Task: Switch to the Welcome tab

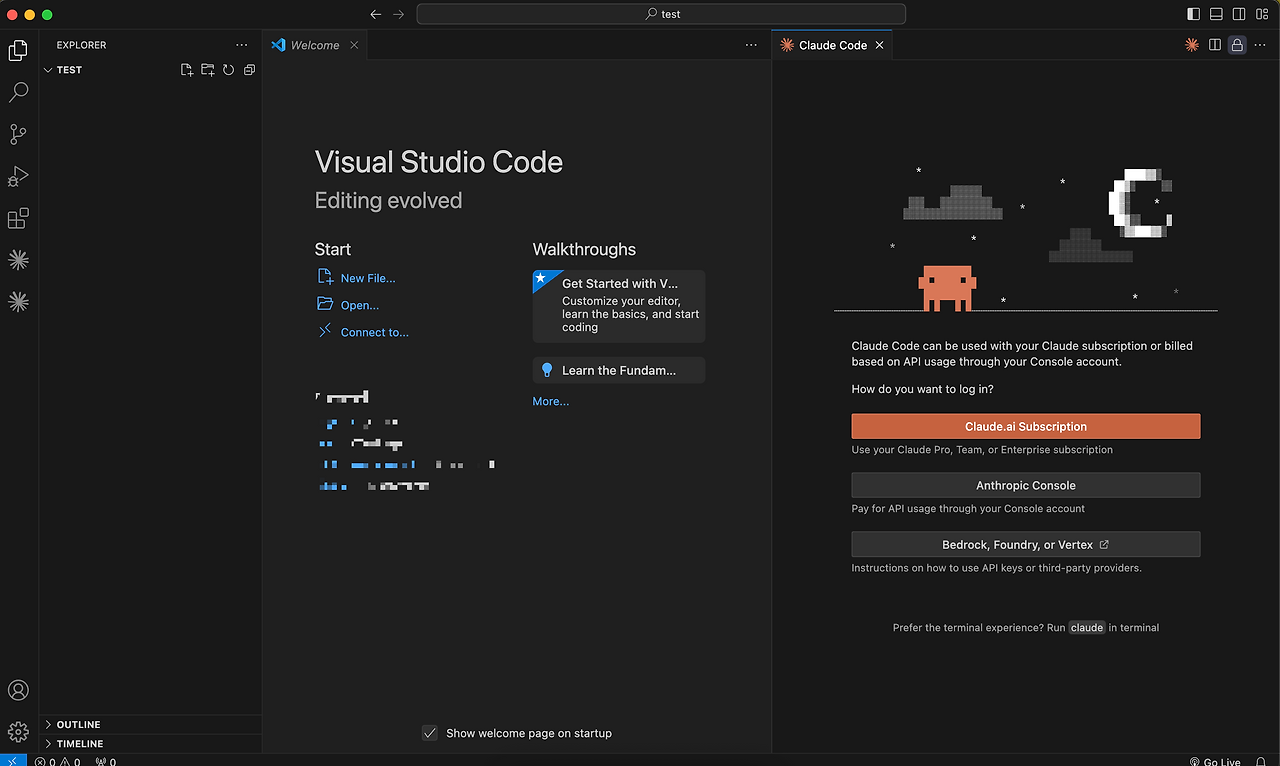Action: tap(314, 45)
